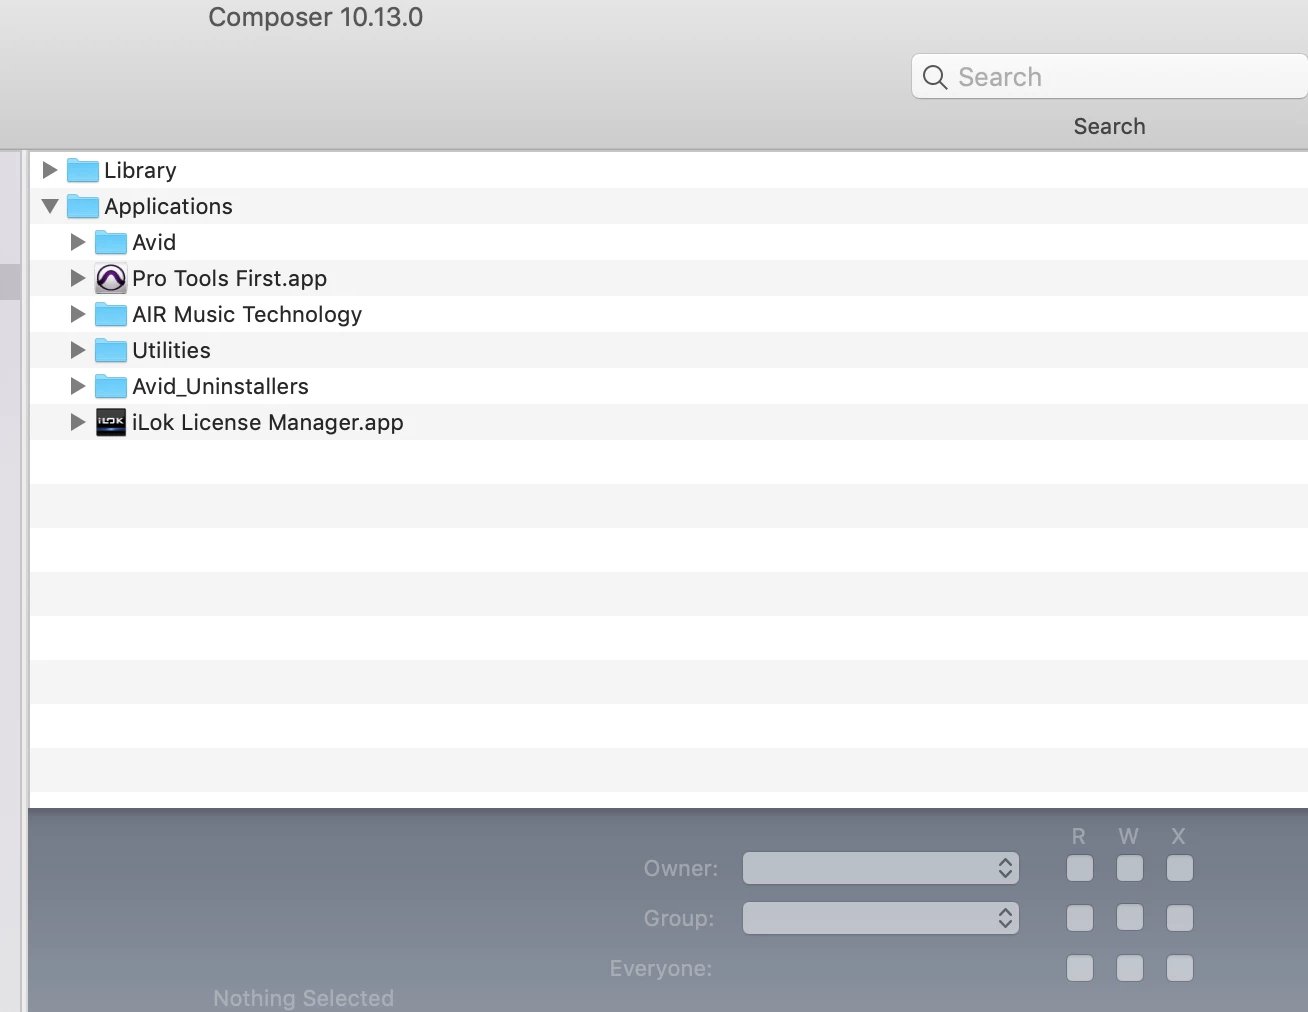Image resolution: width=1308 pixels, height=1012 pixels.
Task: Click the Library folder icon
Action: pyautogui.click(x=83, y=171)
